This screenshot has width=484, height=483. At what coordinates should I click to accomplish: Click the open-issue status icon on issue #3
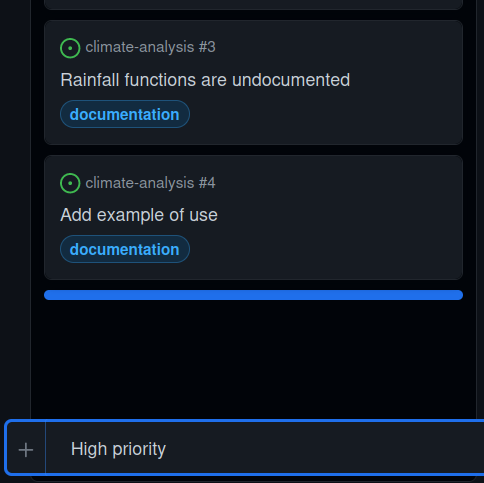[x=70, y=48]
